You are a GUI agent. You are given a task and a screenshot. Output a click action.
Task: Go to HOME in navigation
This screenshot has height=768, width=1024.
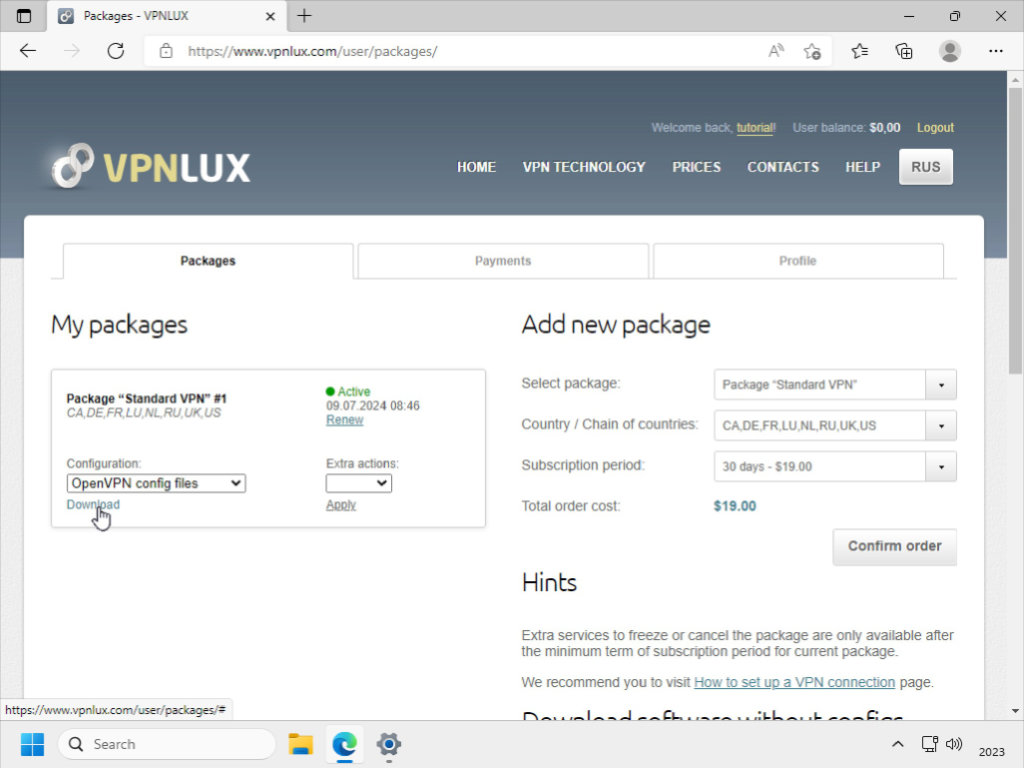click(476, 167)
